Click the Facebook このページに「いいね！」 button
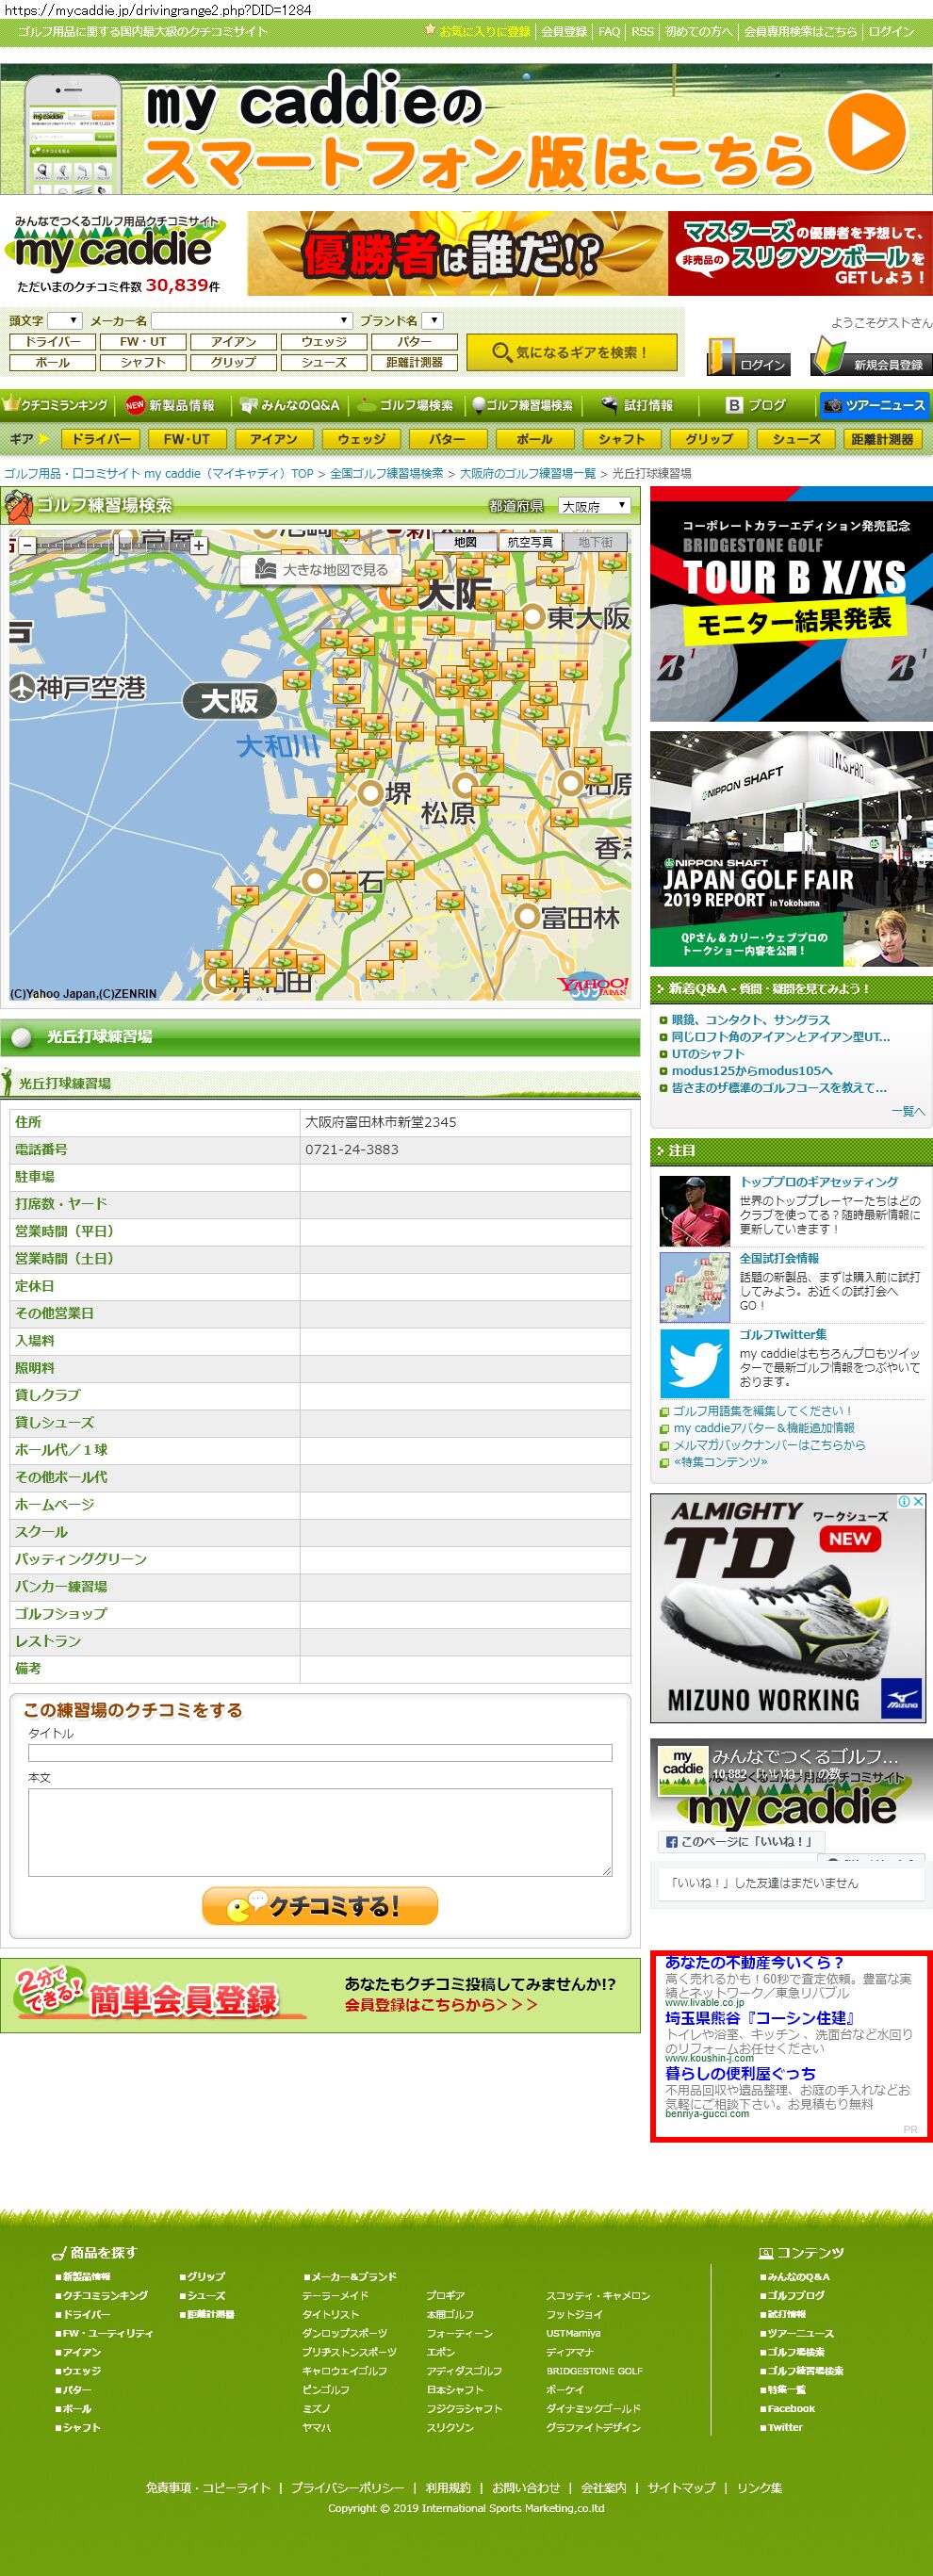 click(739, 1841)
